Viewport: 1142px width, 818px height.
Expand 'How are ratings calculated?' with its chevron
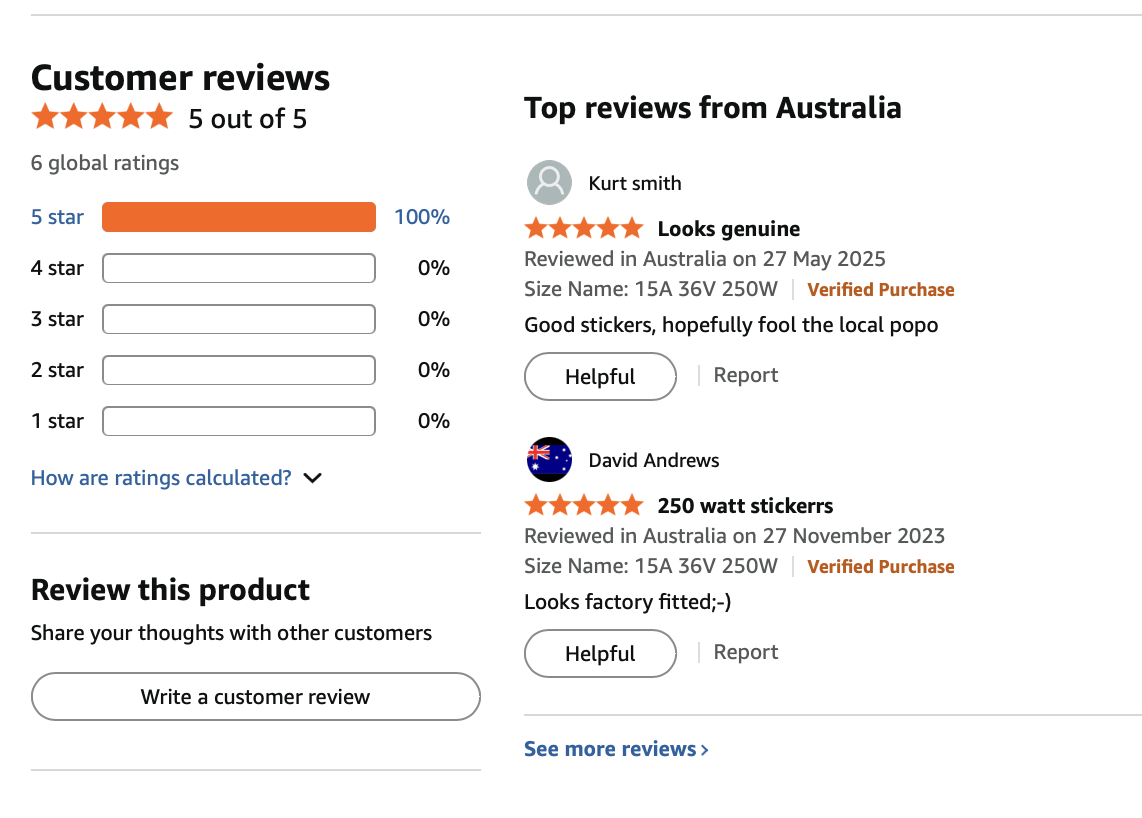point(312,478)
